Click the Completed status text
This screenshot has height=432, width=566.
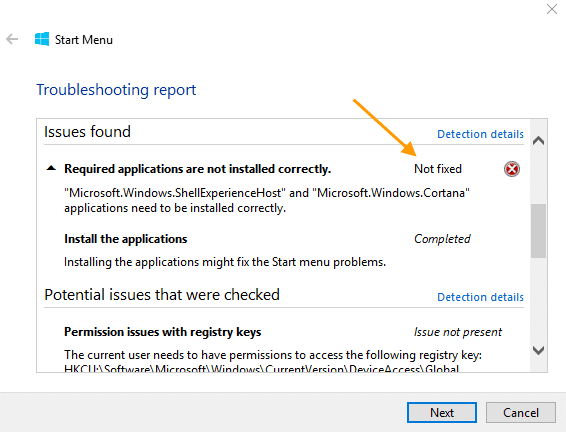pos(442,239)
